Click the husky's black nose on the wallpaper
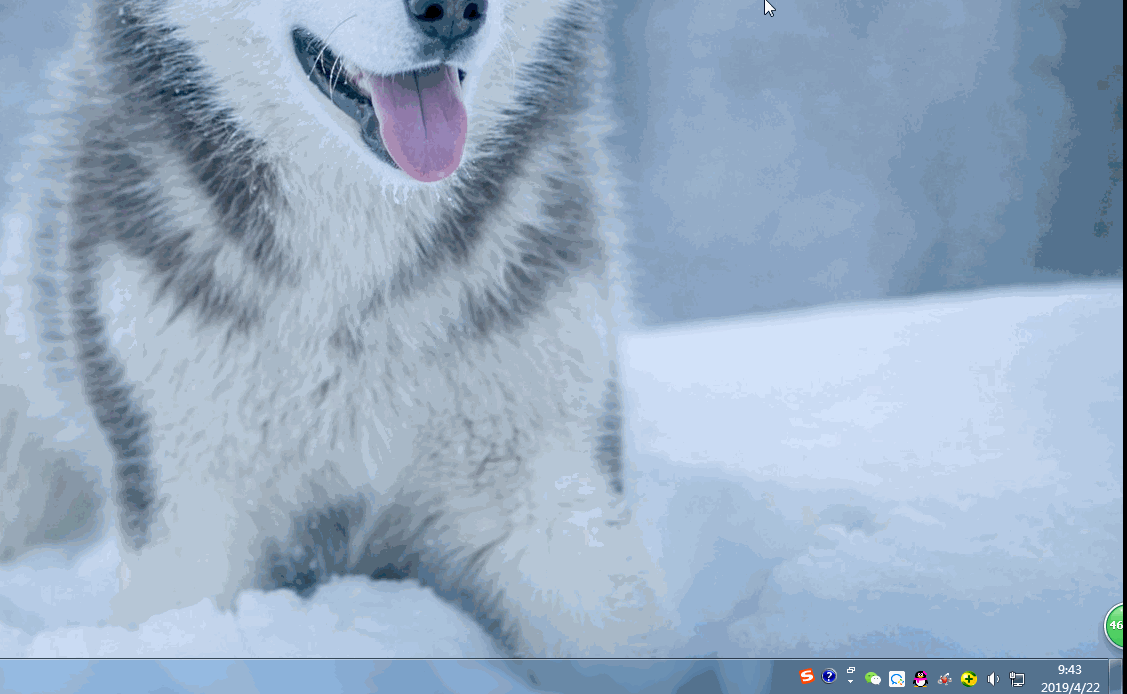1127x694 pixels. (x=446, y=14)
